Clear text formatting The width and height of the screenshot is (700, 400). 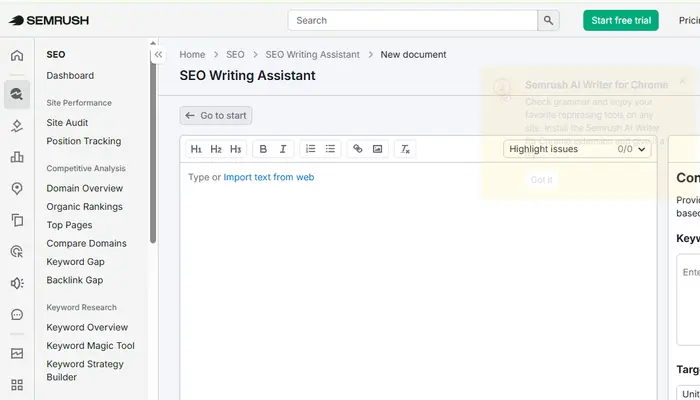[x=405, y=149]
